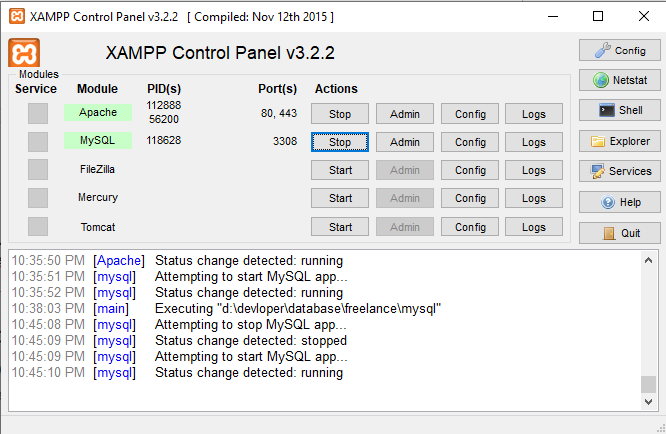The height and width of the screenshot is (434, 666).
Task: Click MySQL PID 118628
Action: click(164, 141)
